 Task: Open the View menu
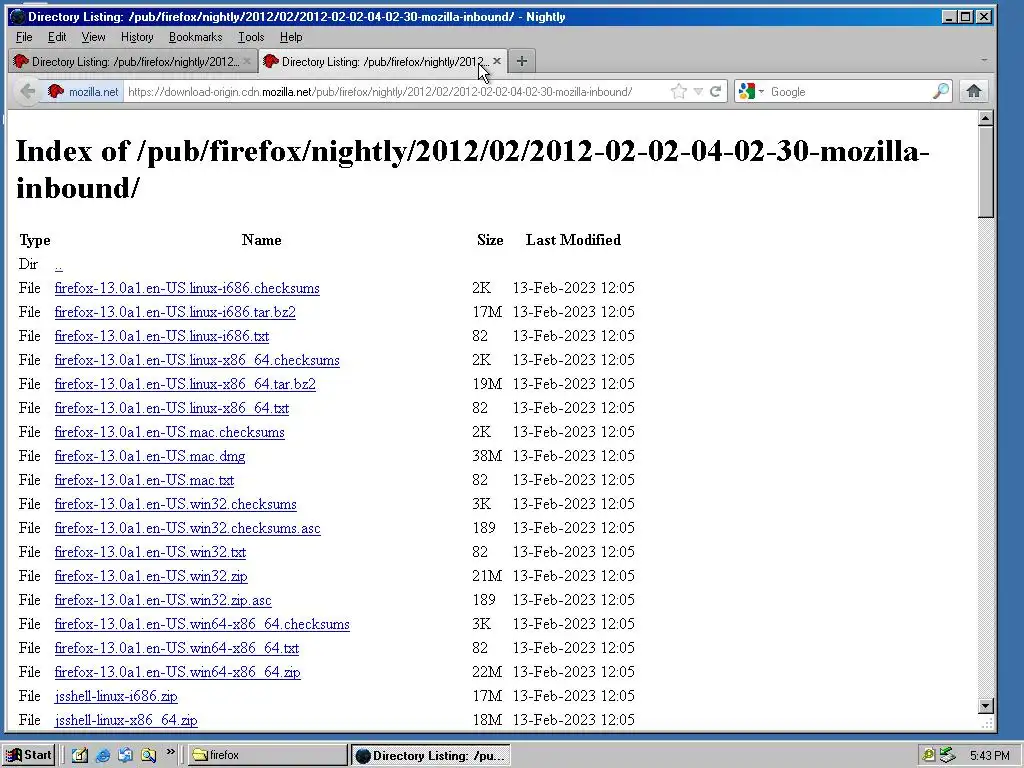coord(93,37)
